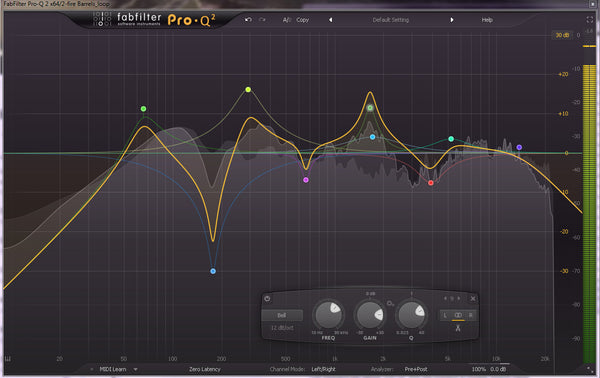600x378 pixels.
Task: Click the 1k frequency axis label
Action: [335, 359]
